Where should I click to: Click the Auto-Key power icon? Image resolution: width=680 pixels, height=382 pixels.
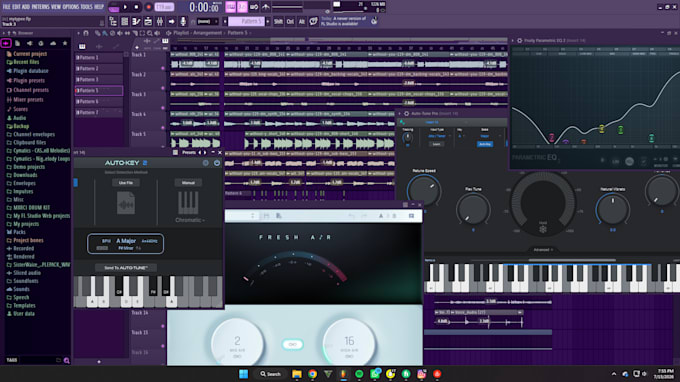click(x=217, y=163)
